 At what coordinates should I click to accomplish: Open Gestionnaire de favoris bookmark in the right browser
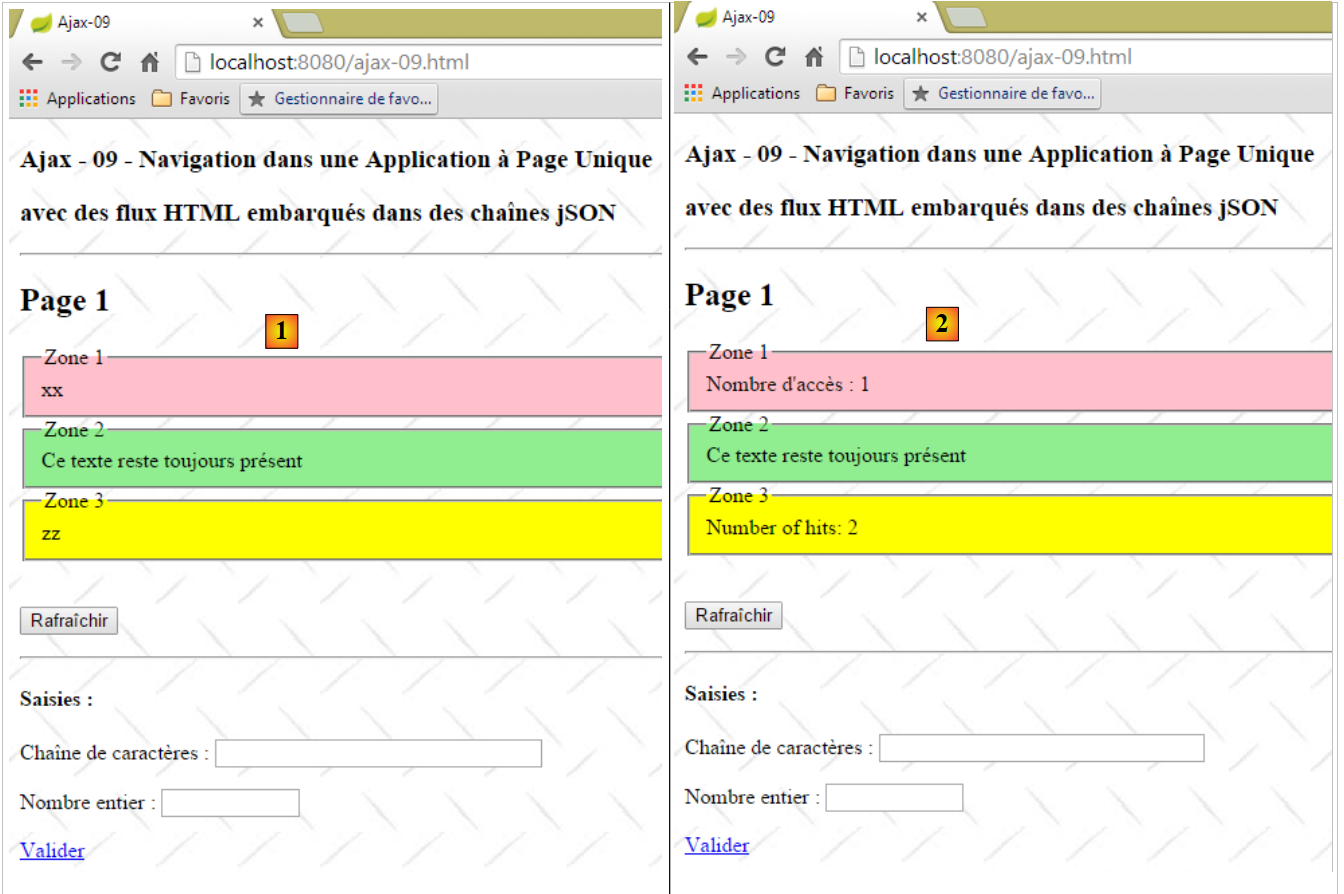pyautogui.click(x=1003, y=93)
